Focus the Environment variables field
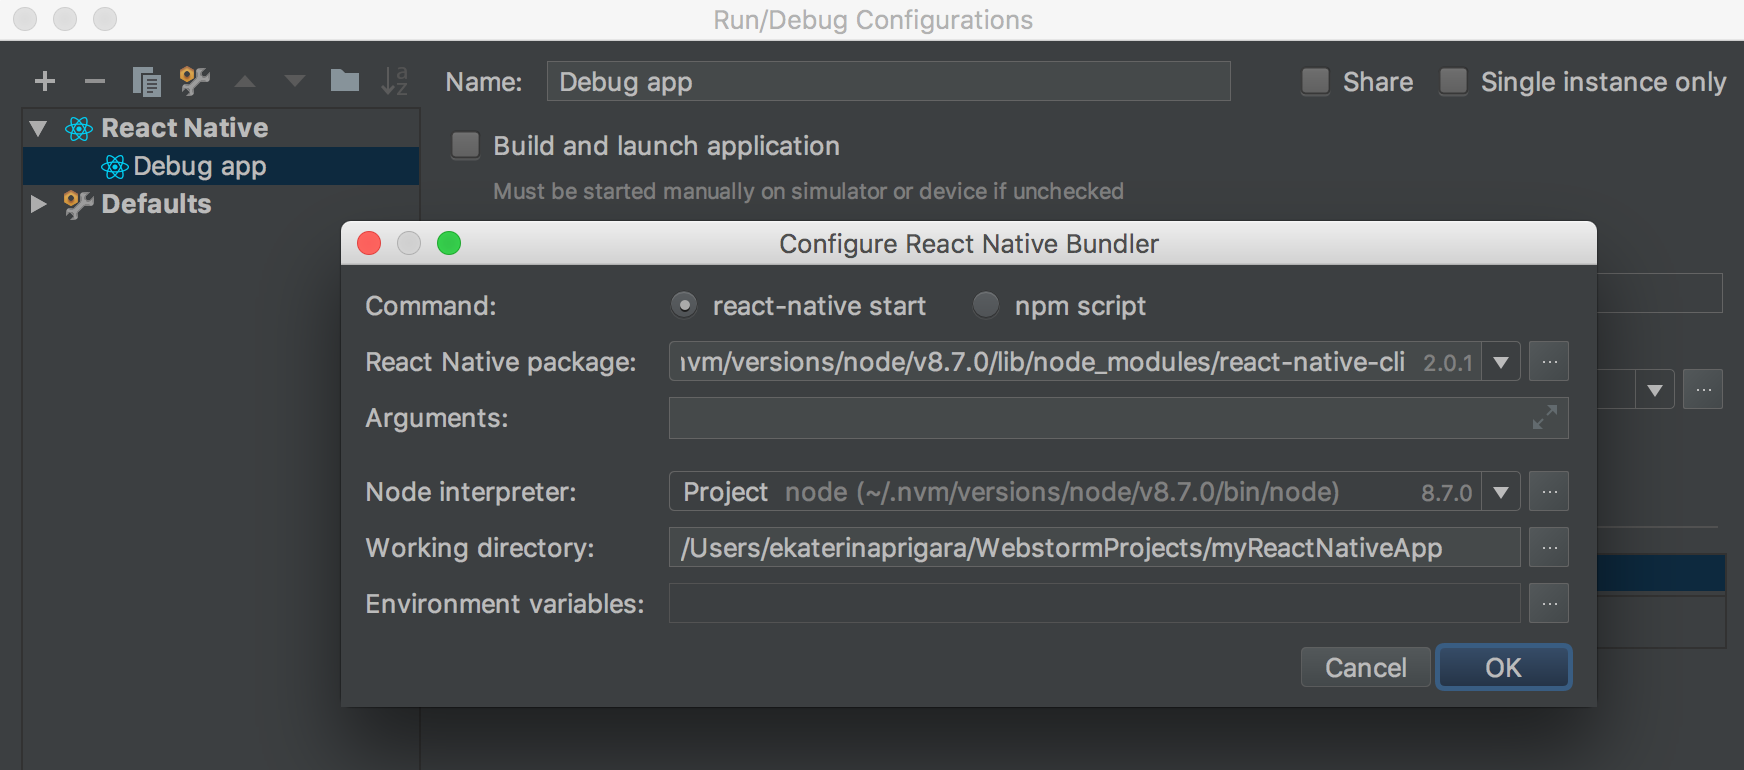This screenshot has width=1744, height=770. pos(1095,604)
